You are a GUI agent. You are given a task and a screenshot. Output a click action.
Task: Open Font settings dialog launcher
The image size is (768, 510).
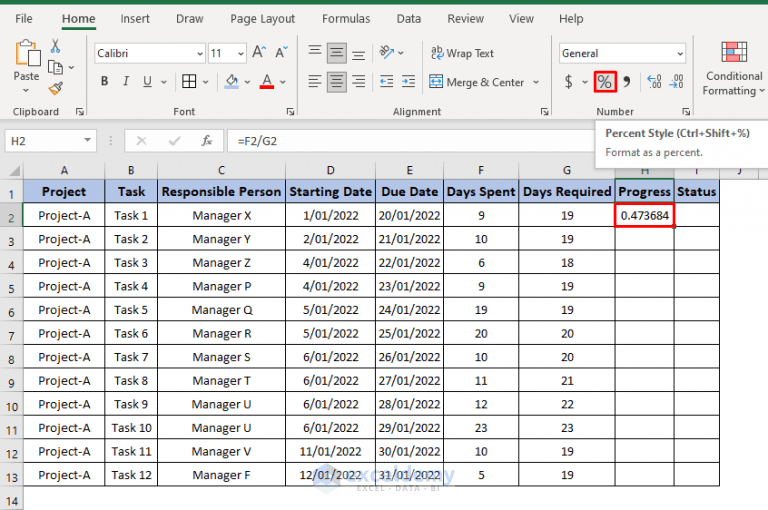tap(290, 112)
